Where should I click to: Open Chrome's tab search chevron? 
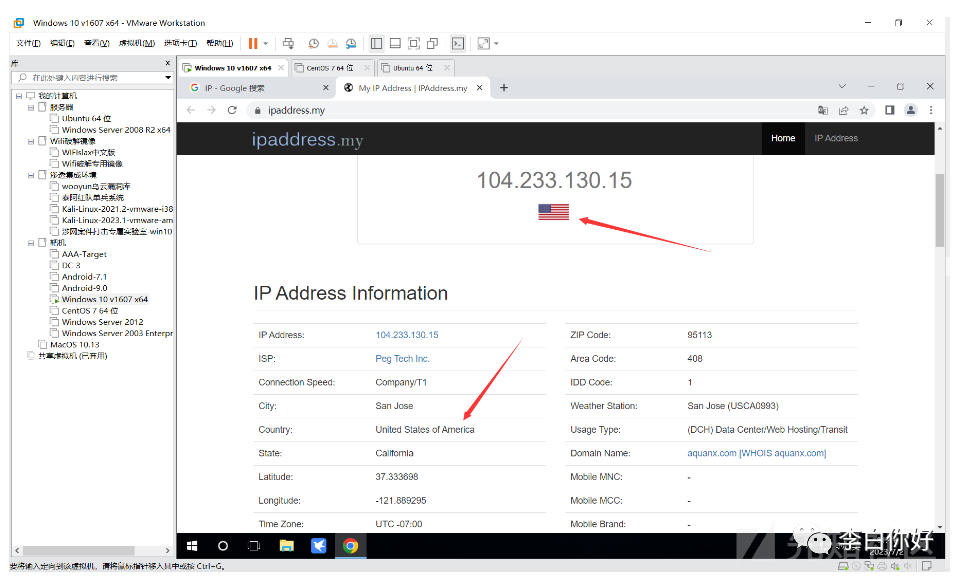(842, 86)
